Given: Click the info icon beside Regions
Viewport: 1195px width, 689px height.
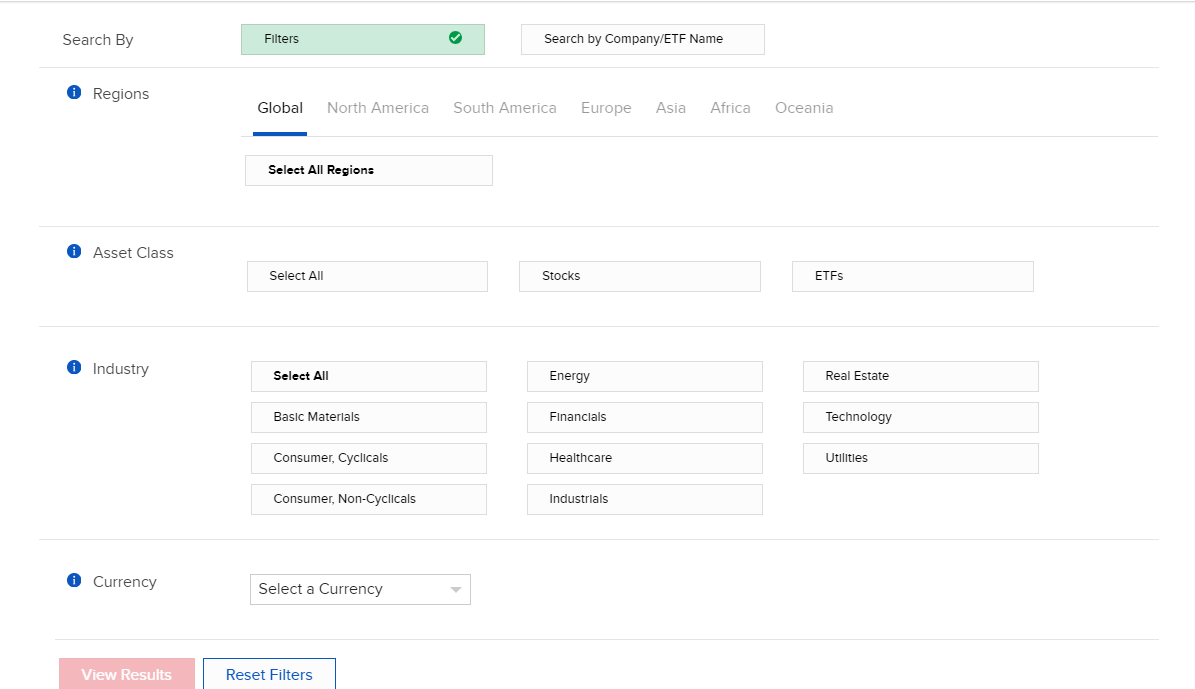Looking at the screenshot, I should click(x=73, y=93).
